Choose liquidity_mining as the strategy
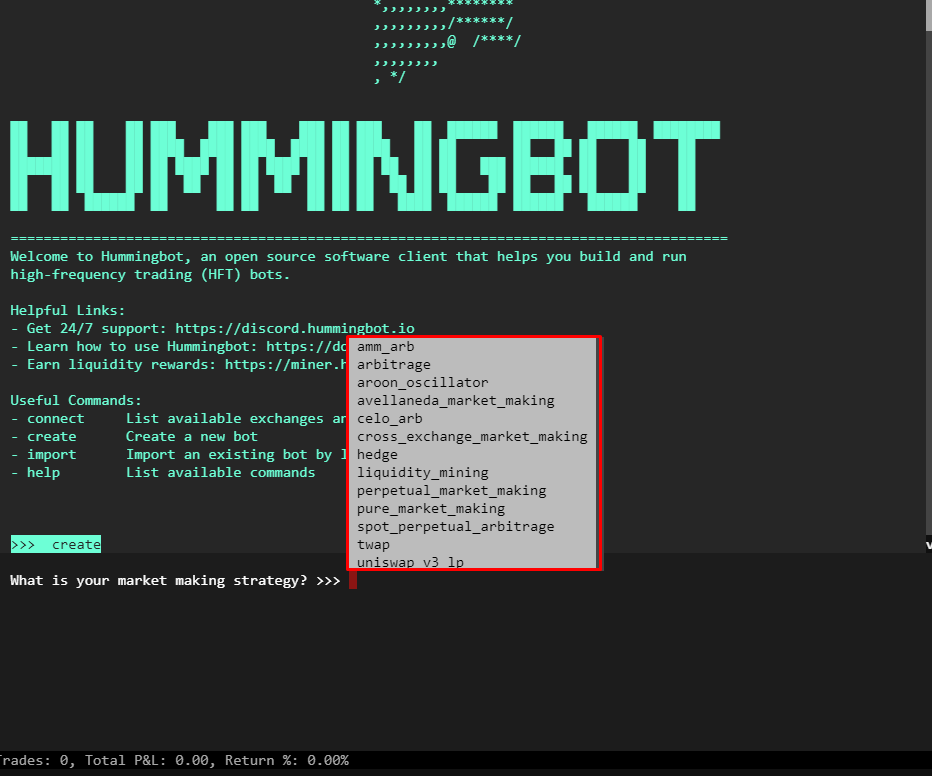Screen dimensions: 932x776 pos(422,472)
